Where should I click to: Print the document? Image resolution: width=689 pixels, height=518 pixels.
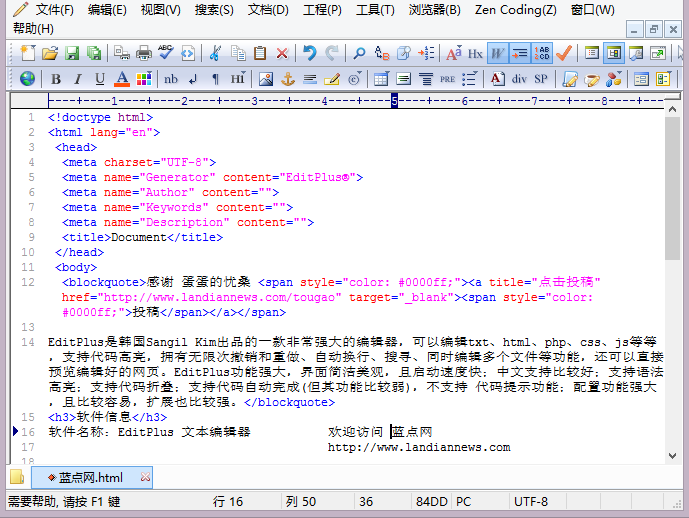click(144, 54)
